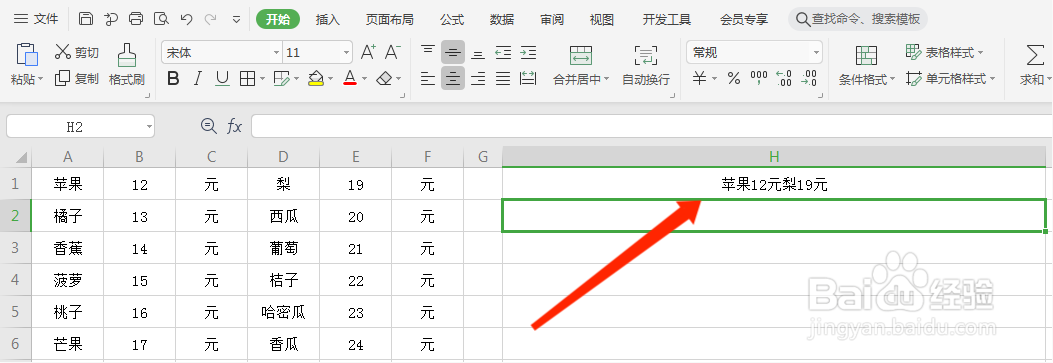Open the font name dropdown 宋体
1053x363 pixels.
click(x=276, y=52)
